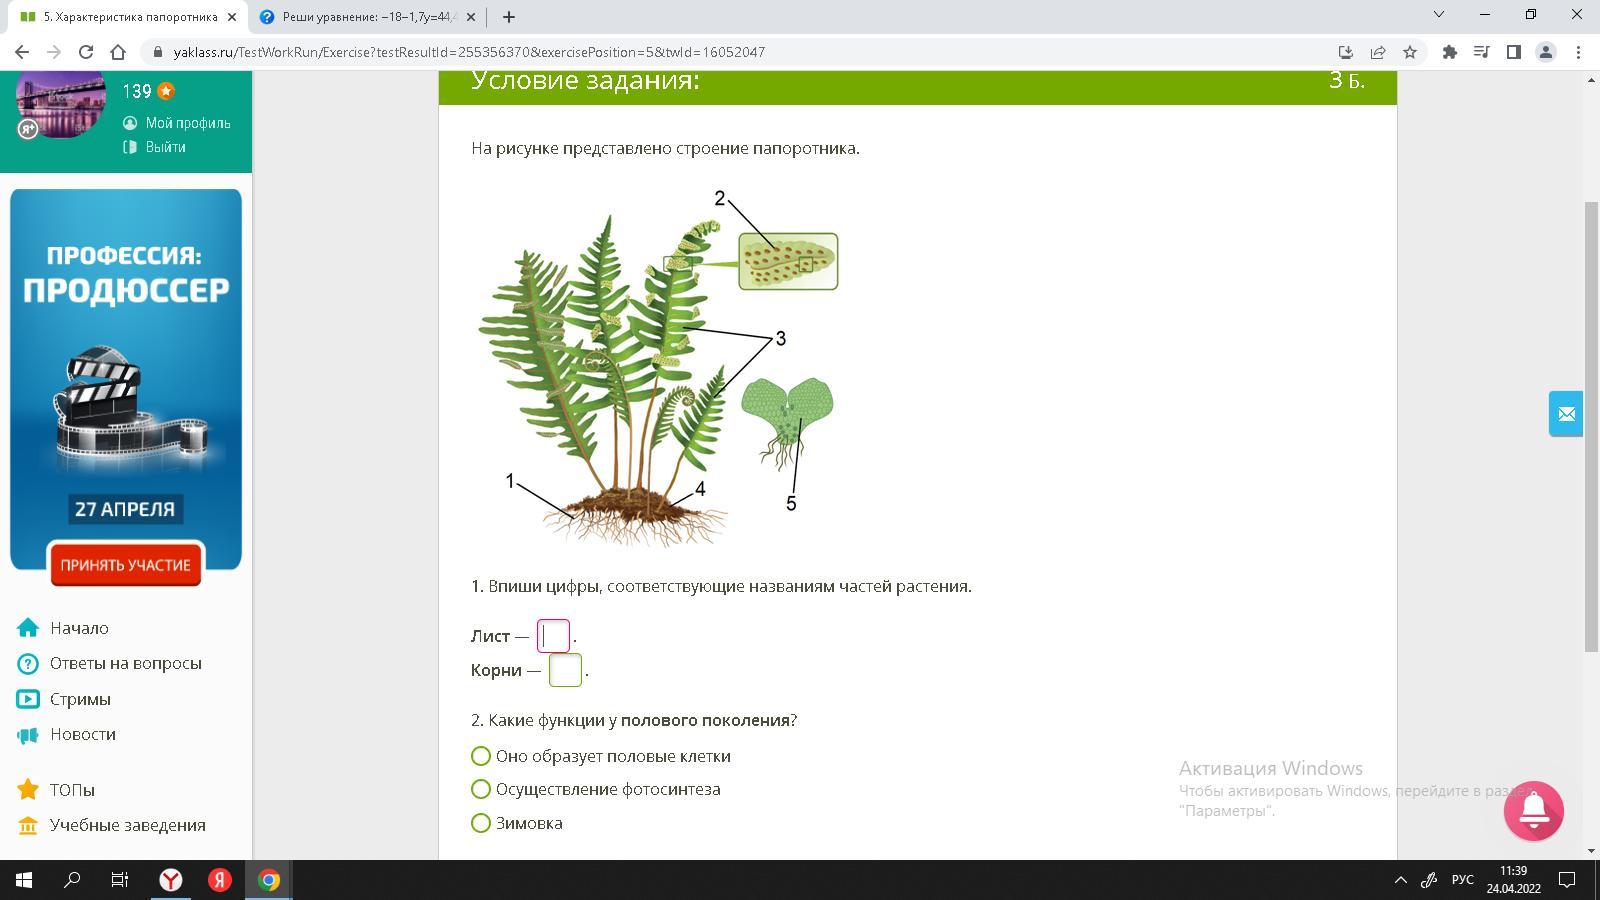Click the orange star points badge
This screenshot has width=1600, height=900.
pos(166,91)
